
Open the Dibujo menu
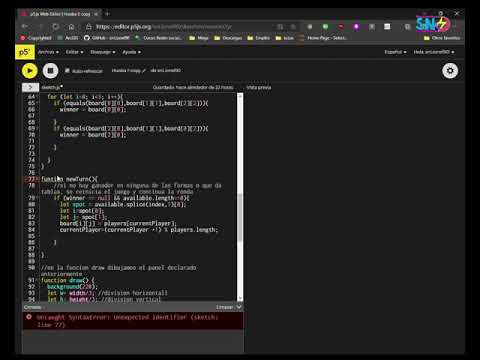[103, 52]
